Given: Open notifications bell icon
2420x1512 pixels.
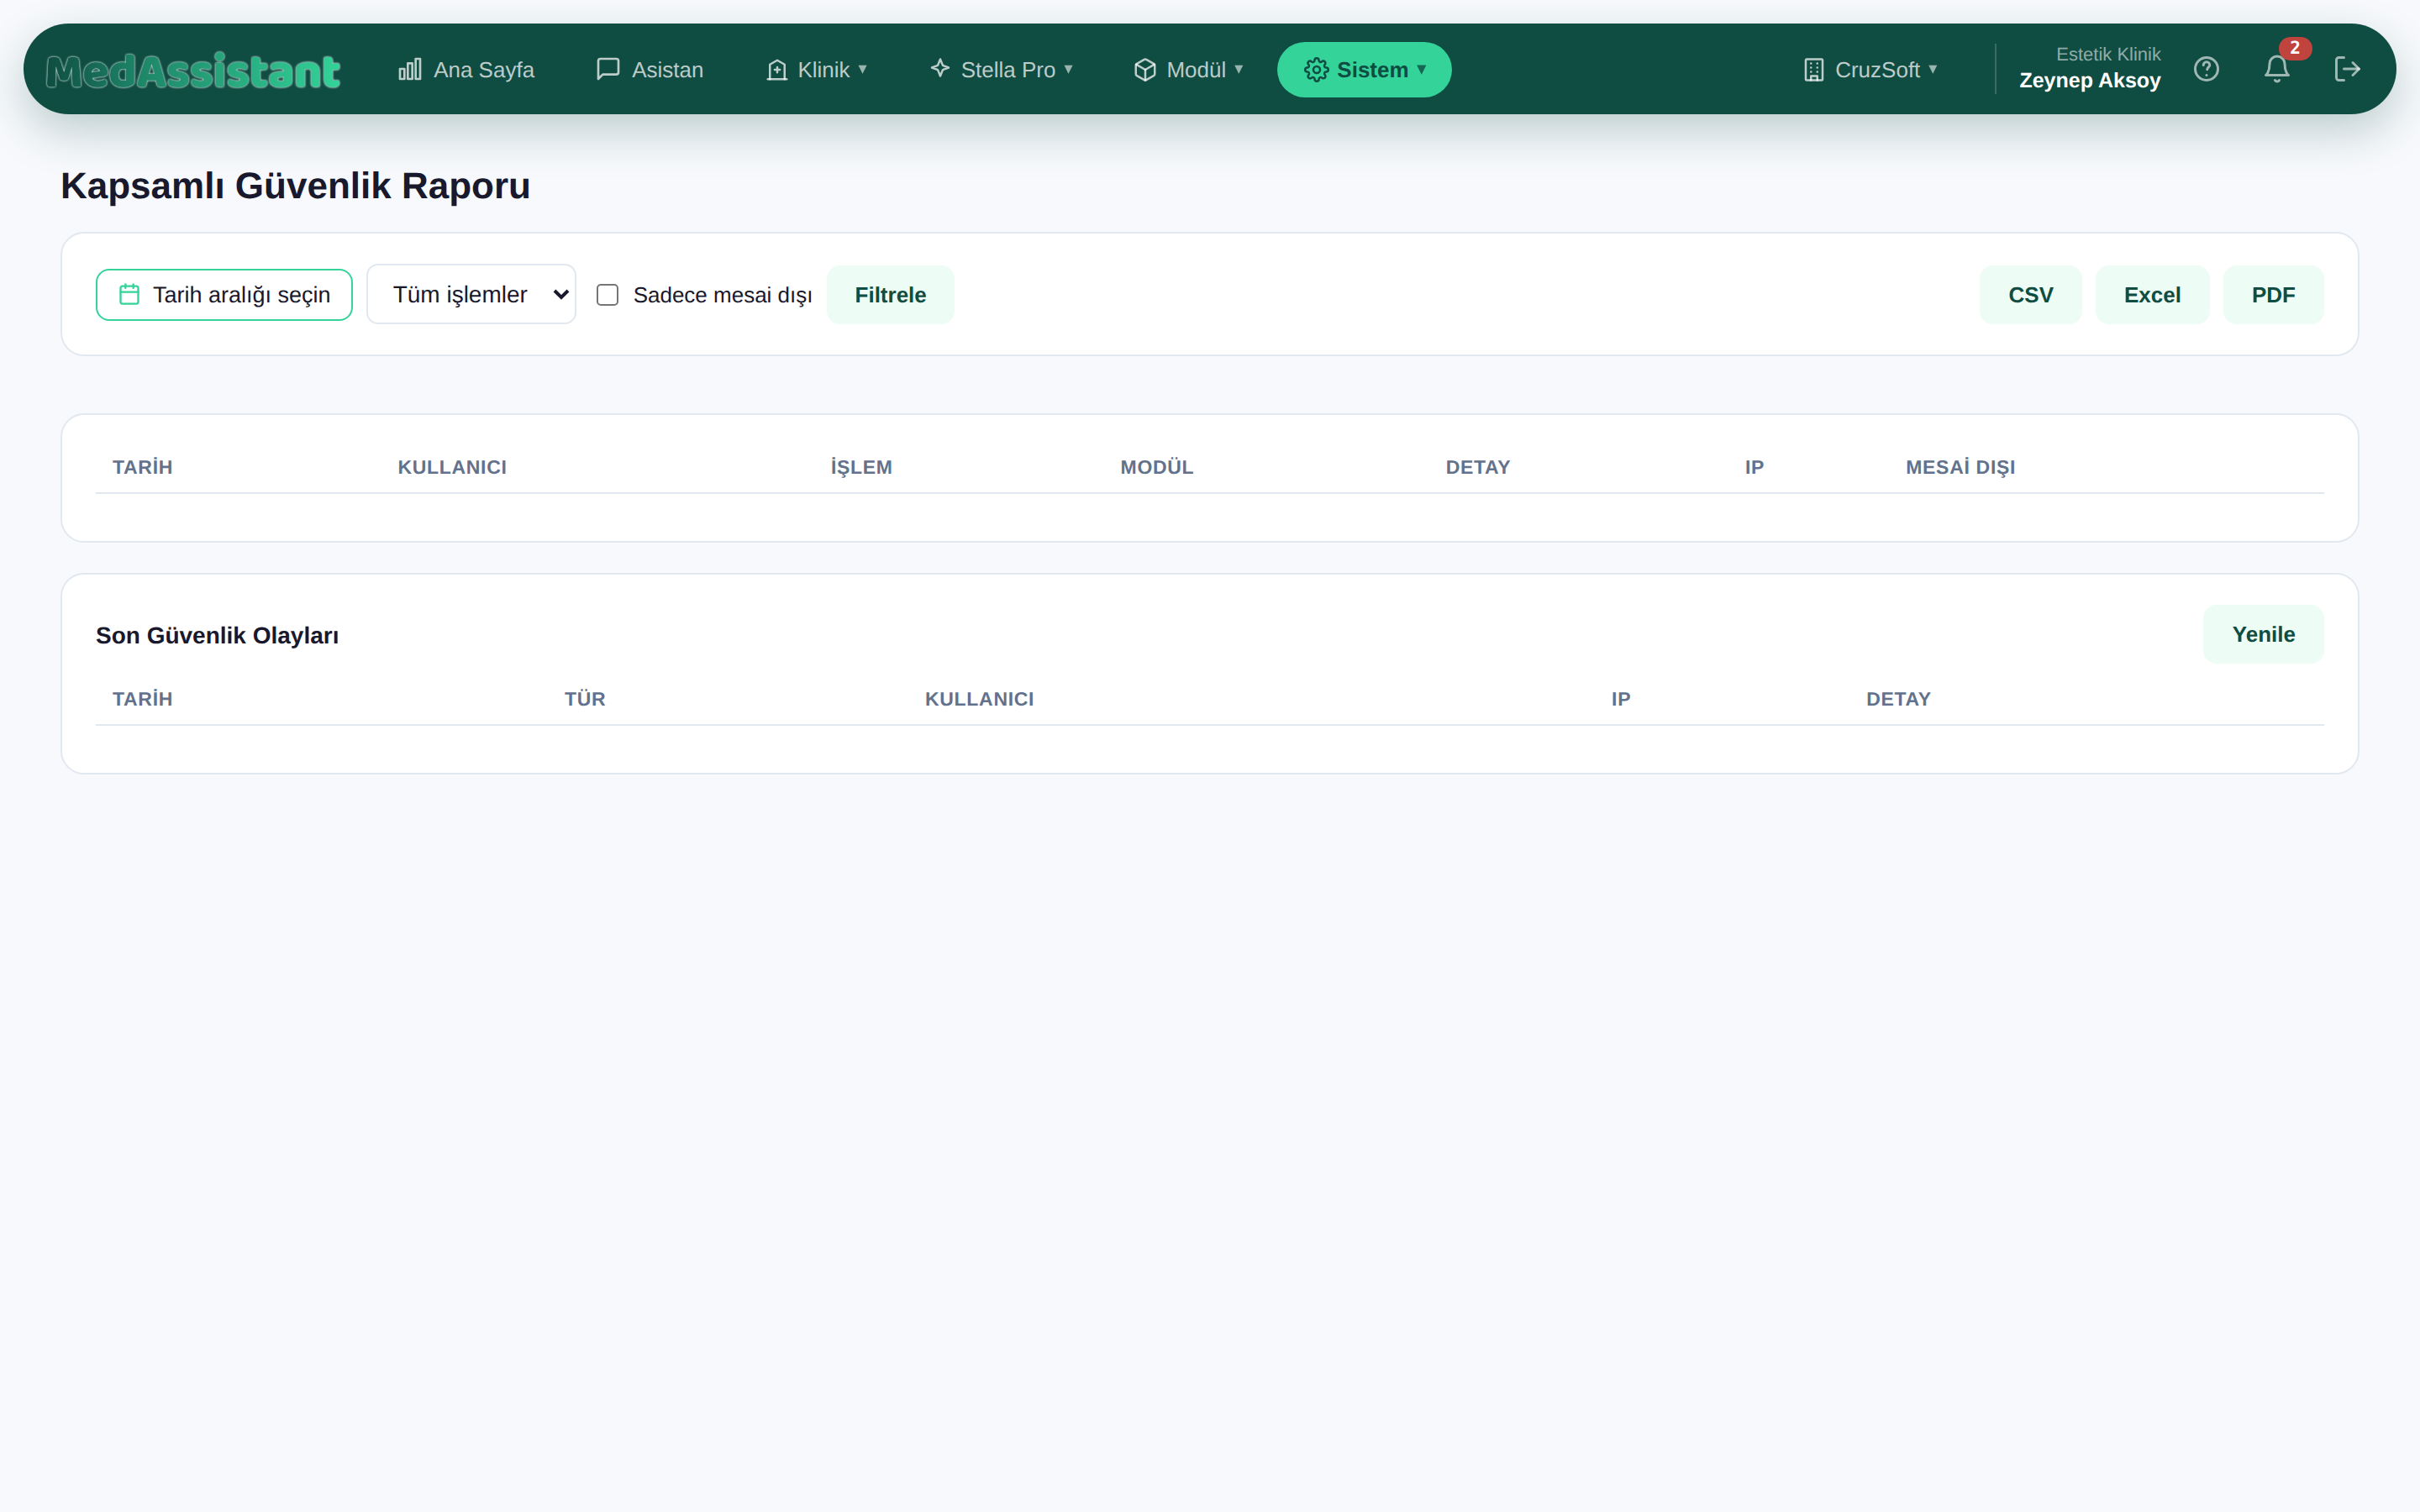Looking at the screenshot, I should 2277,69.
